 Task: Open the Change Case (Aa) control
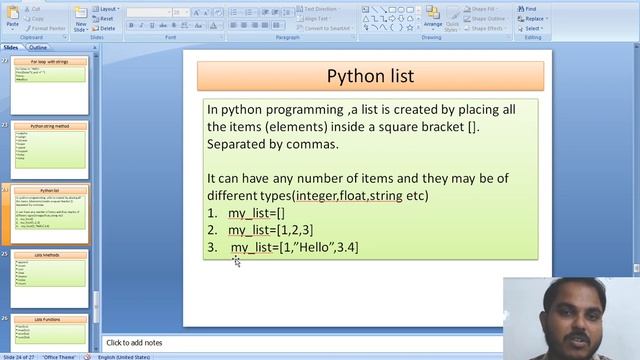click(x=199, y=26)
